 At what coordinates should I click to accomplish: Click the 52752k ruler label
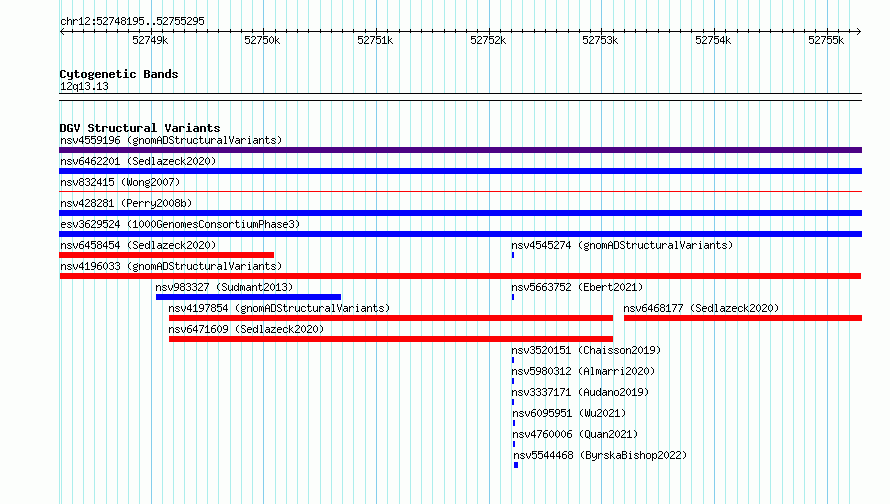488,40
